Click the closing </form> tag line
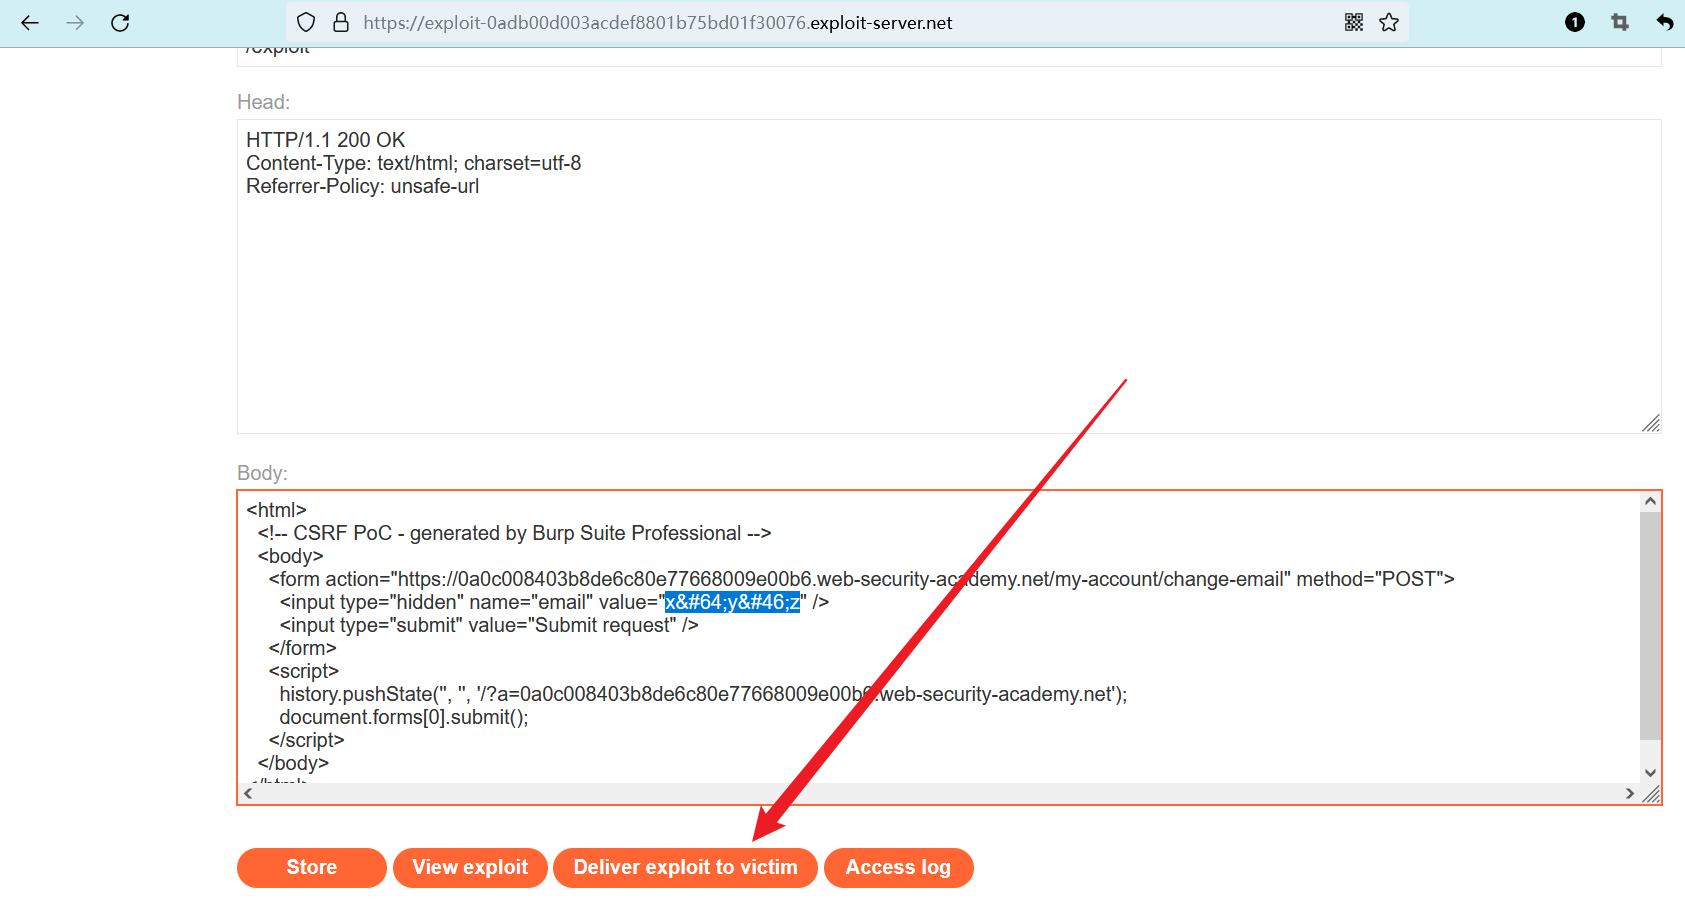 [x=302, y=648]
